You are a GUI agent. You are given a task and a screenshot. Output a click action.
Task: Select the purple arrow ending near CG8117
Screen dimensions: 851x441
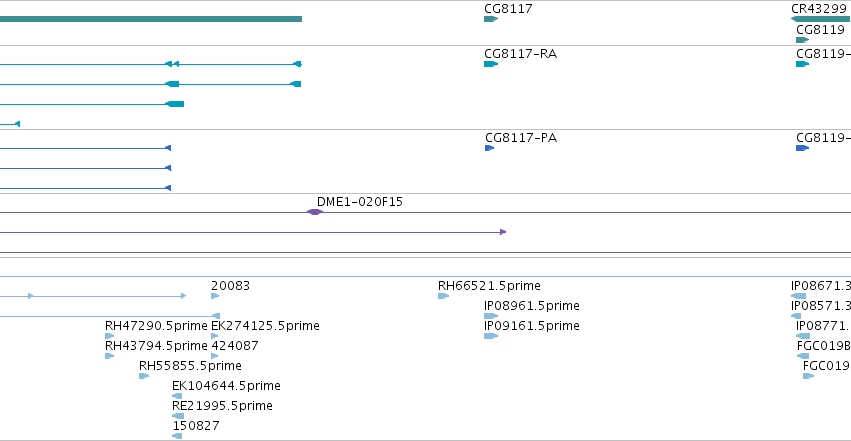pyautogui.click(x=253, y=232)
